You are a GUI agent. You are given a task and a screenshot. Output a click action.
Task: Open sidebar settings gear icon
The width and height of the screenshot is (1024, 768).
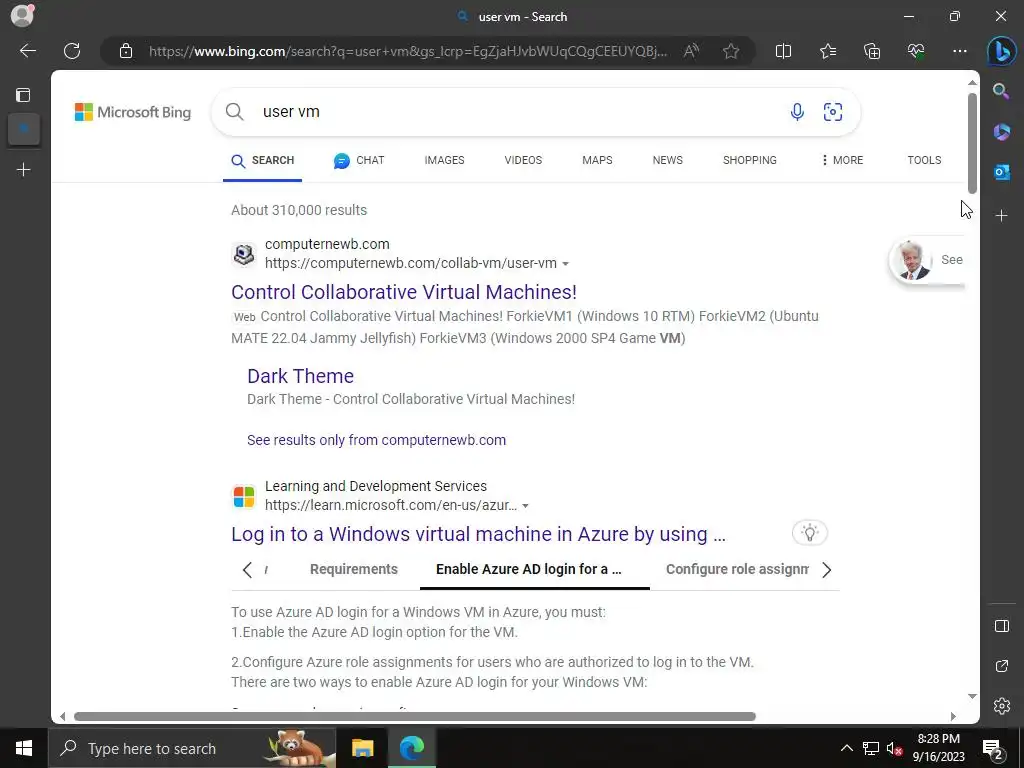tap(1002, 706)
